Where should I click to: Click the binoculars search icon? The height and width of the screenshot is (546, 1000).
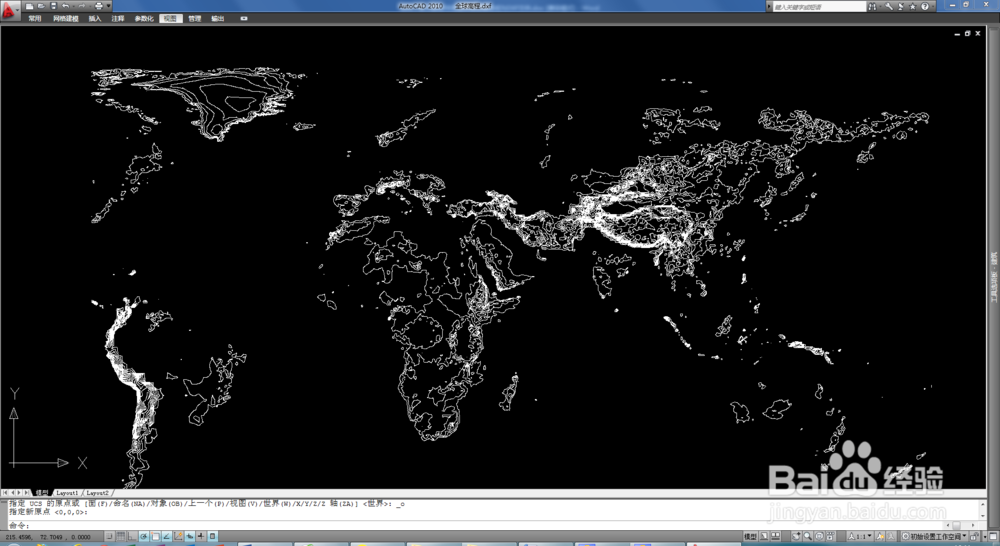(872, 6)
